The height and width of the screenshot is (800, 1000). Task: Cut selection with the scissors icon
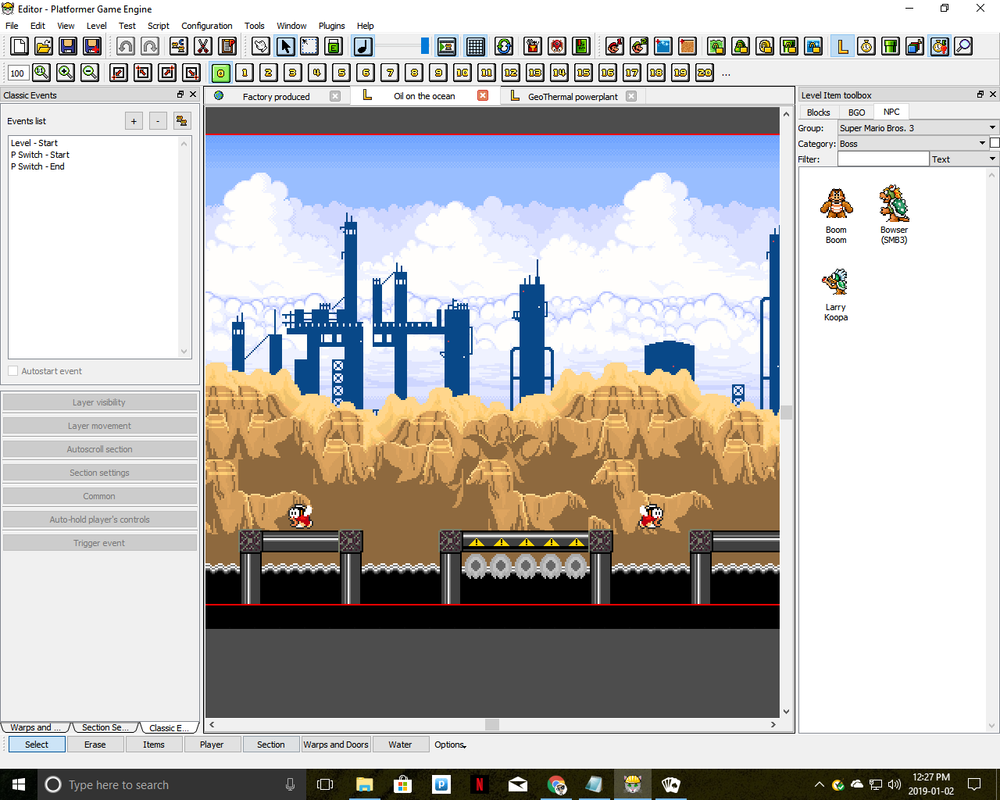203,46
